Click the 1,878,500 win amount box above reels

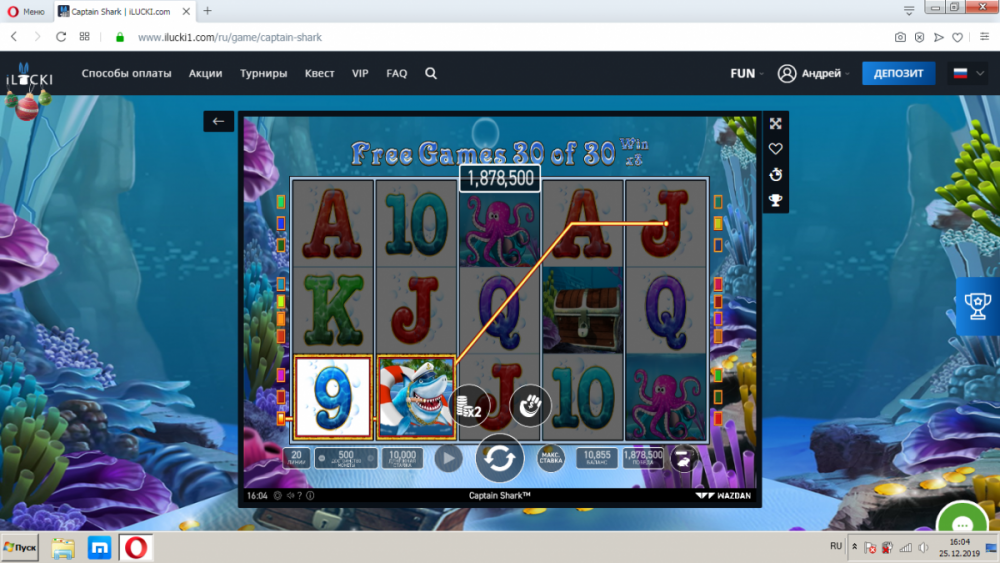[x=500, y=179]
